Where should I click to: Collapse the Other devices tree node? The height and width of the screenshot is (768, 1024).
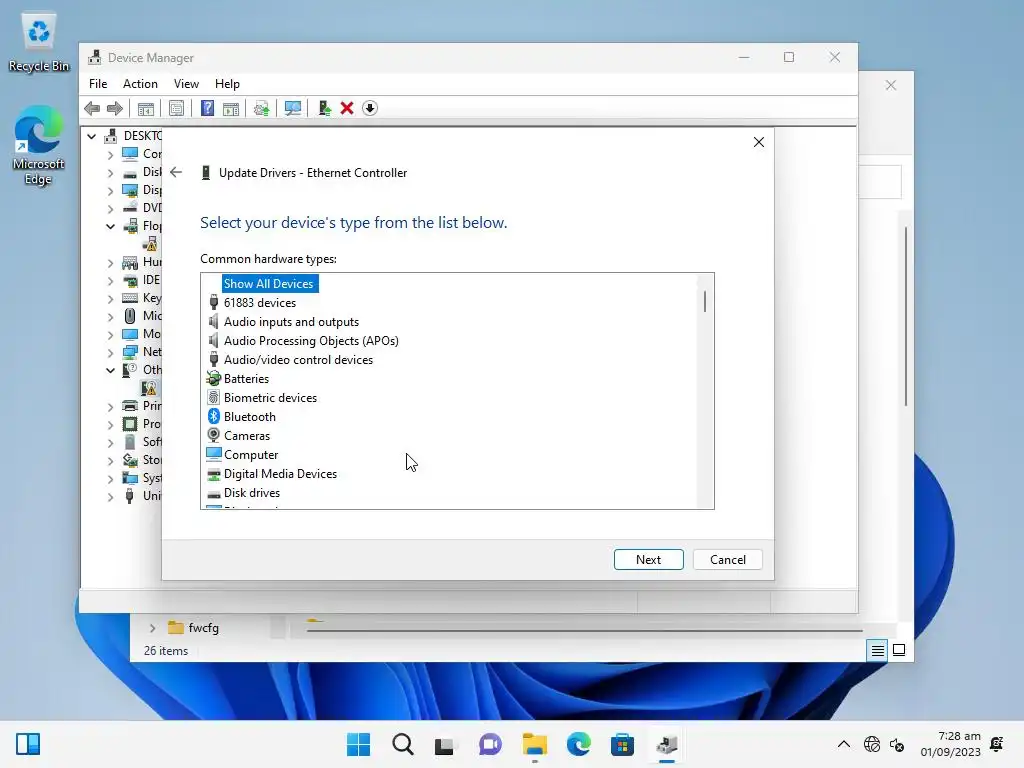(110, 370)
